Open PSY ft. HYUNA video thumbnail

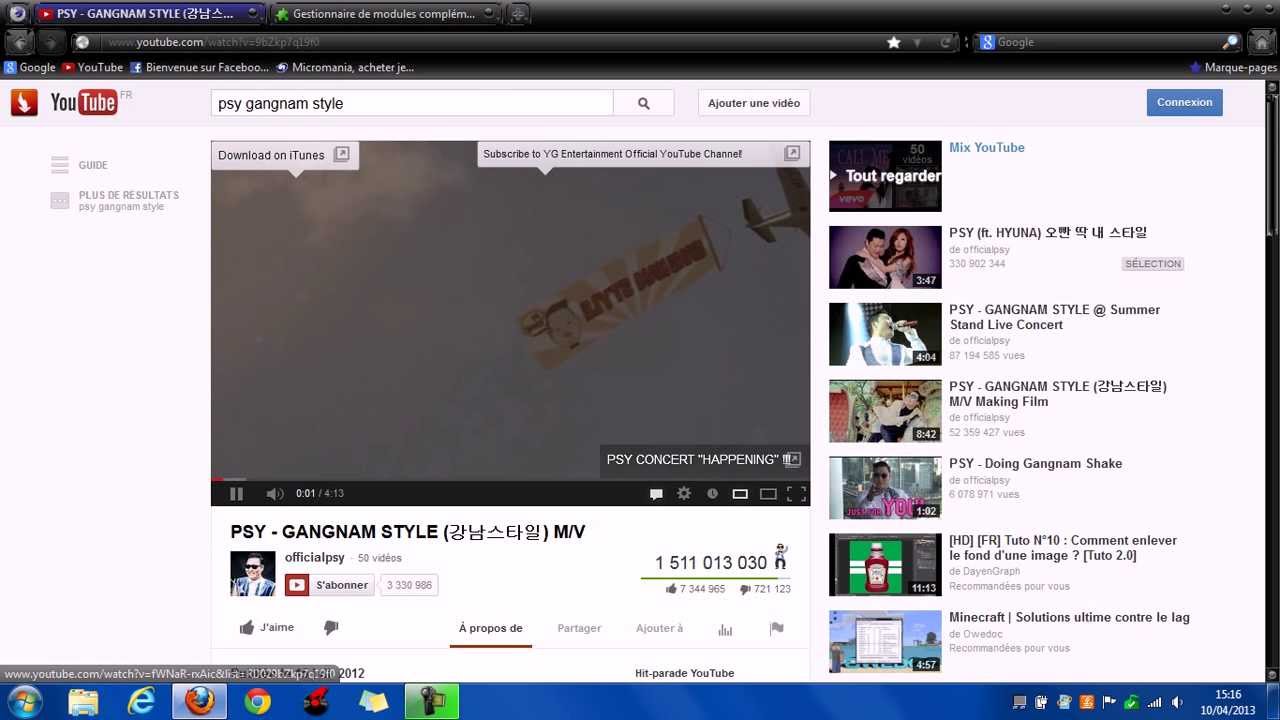(x=885, y=257)
